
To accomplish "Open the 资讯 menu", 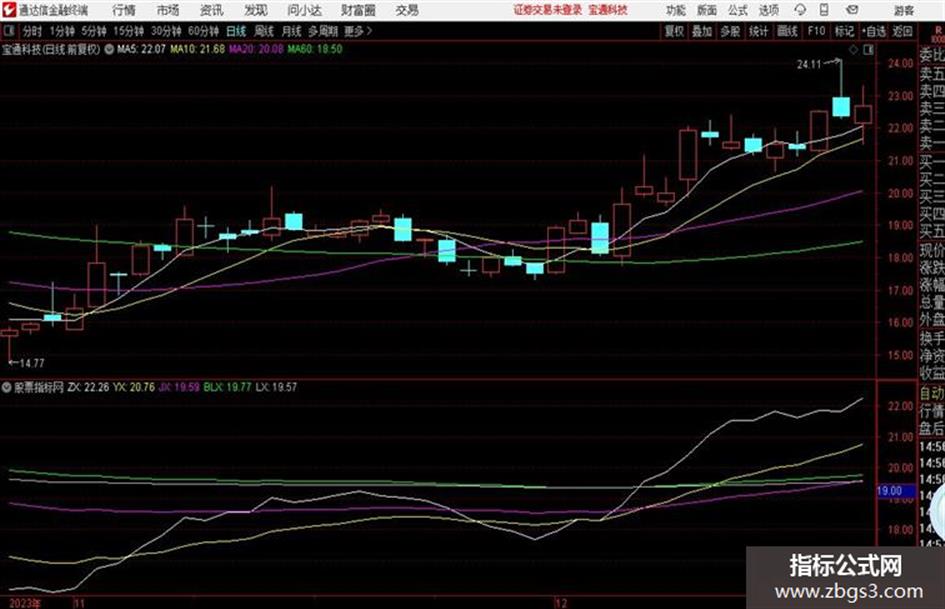I will click(x=211, y=10).
